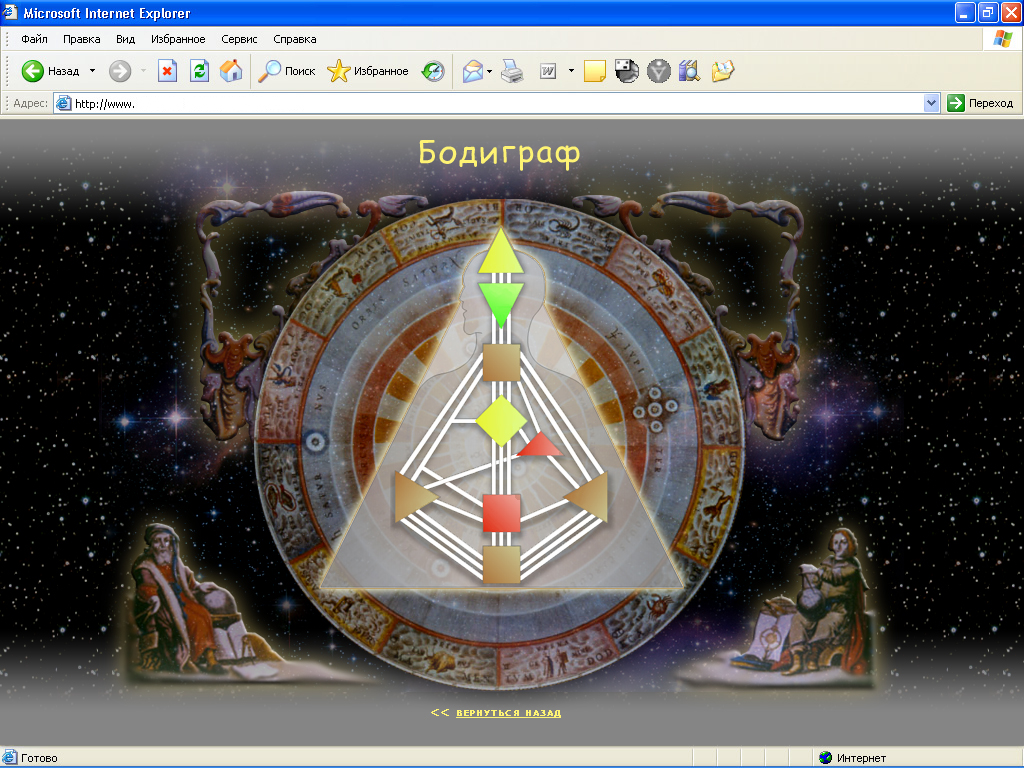Click the Windows flag logo in menu bar
The image size is (1024, 768).
(x=1002, y=39)
